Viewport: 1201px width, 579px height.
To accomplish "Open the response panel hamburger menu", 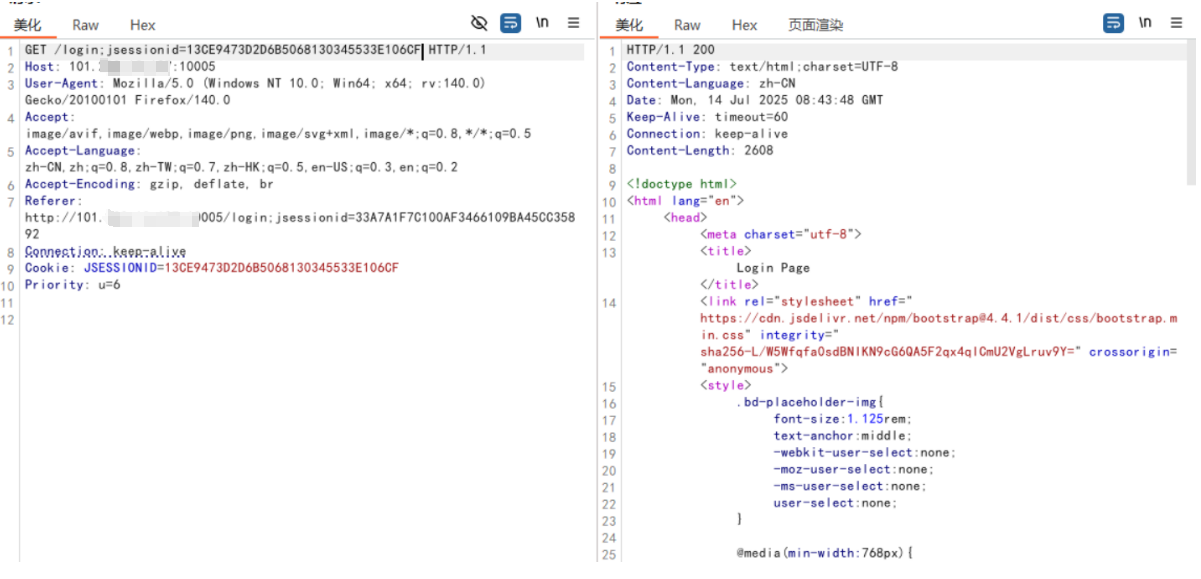I will click(1176, 23).
